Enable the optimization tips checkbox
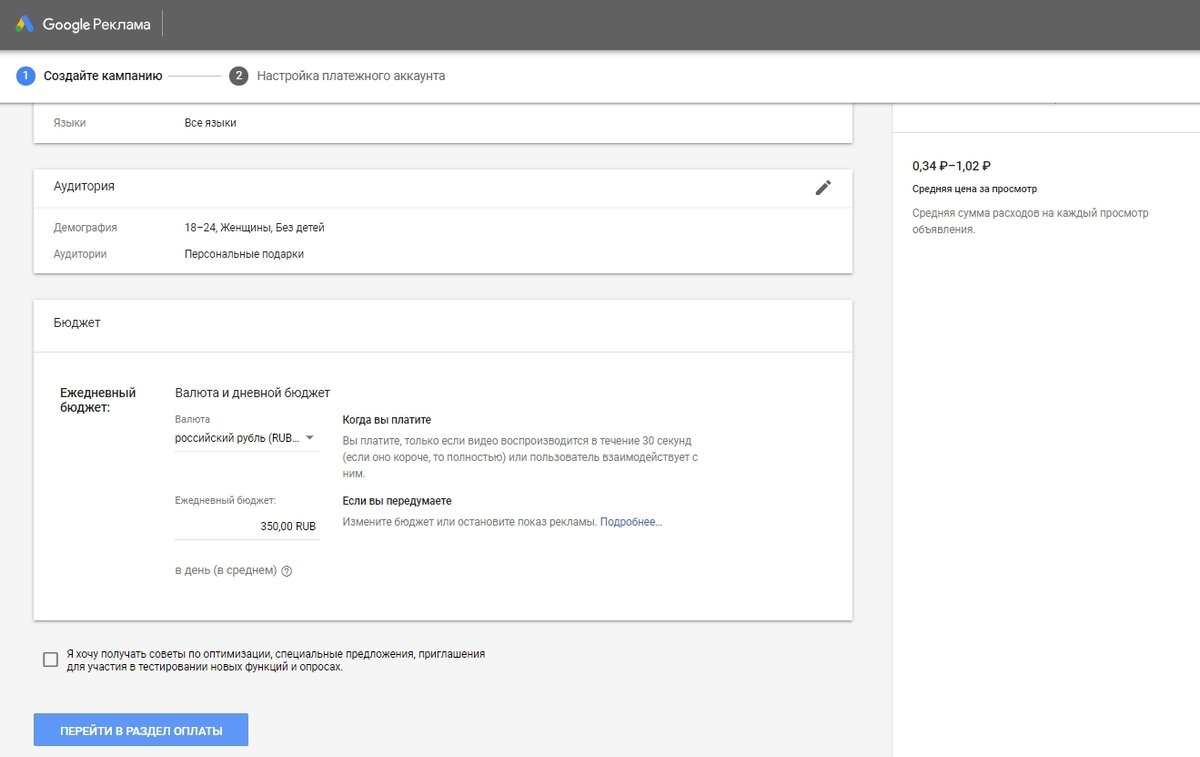 (51, 659)
